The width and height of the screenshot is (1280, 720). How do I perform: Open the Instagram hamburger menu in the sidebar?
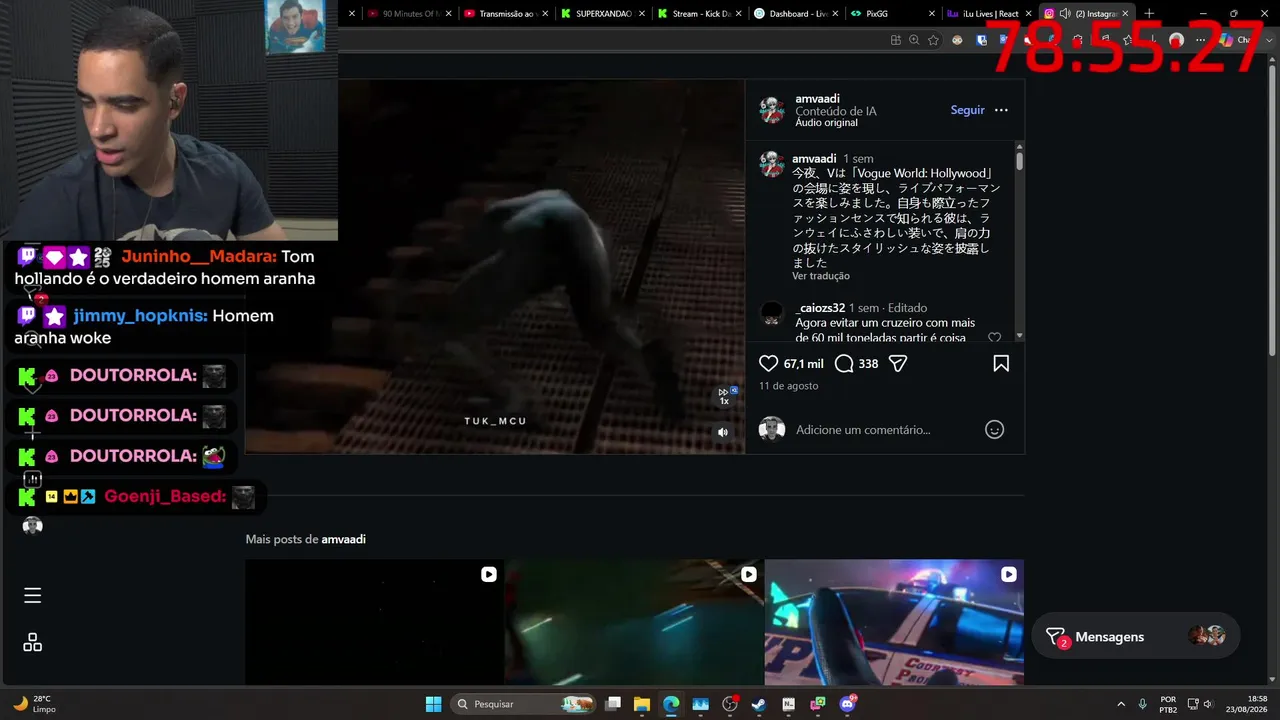click(33, 596)
